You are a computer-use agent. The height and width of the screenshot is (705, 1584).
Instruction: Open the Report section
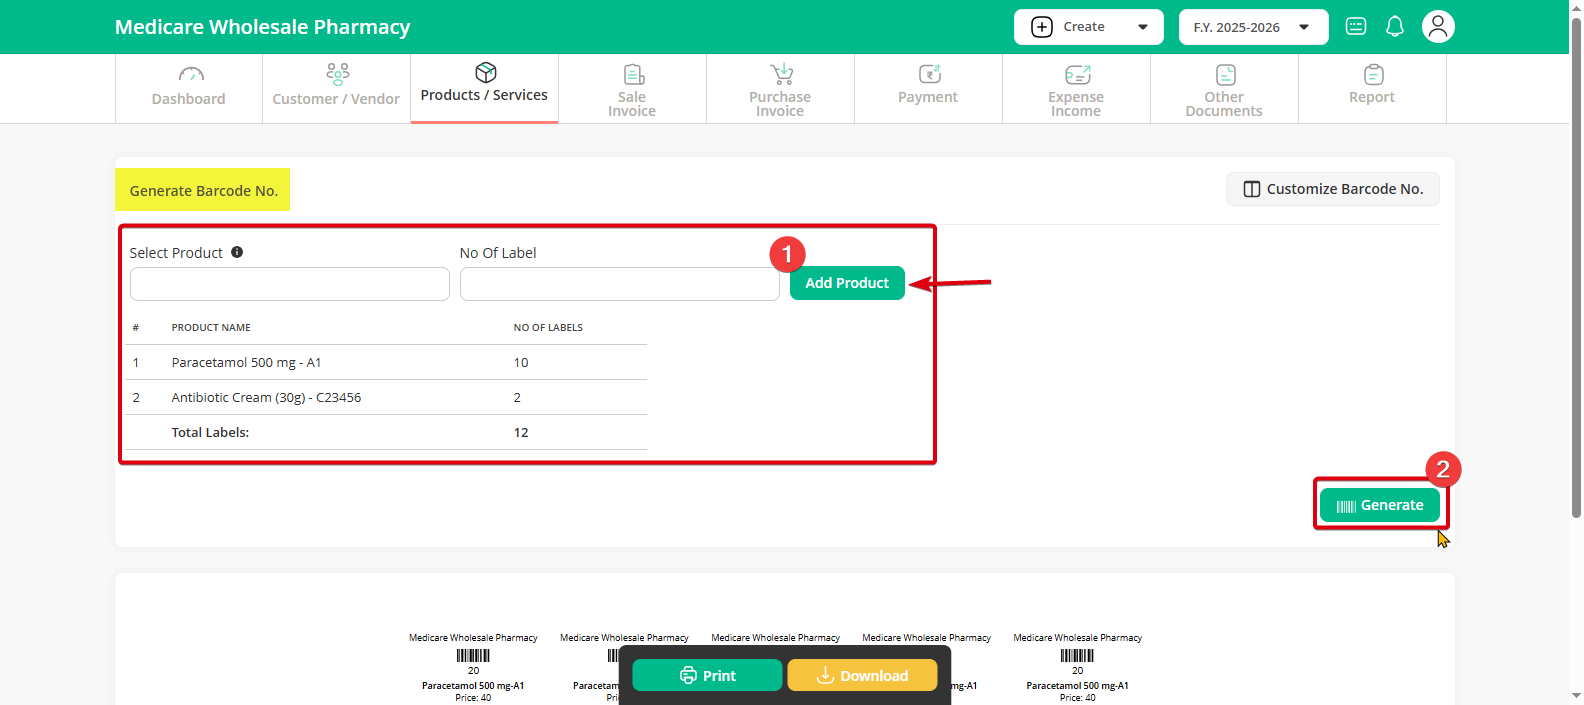[1372, 88]
